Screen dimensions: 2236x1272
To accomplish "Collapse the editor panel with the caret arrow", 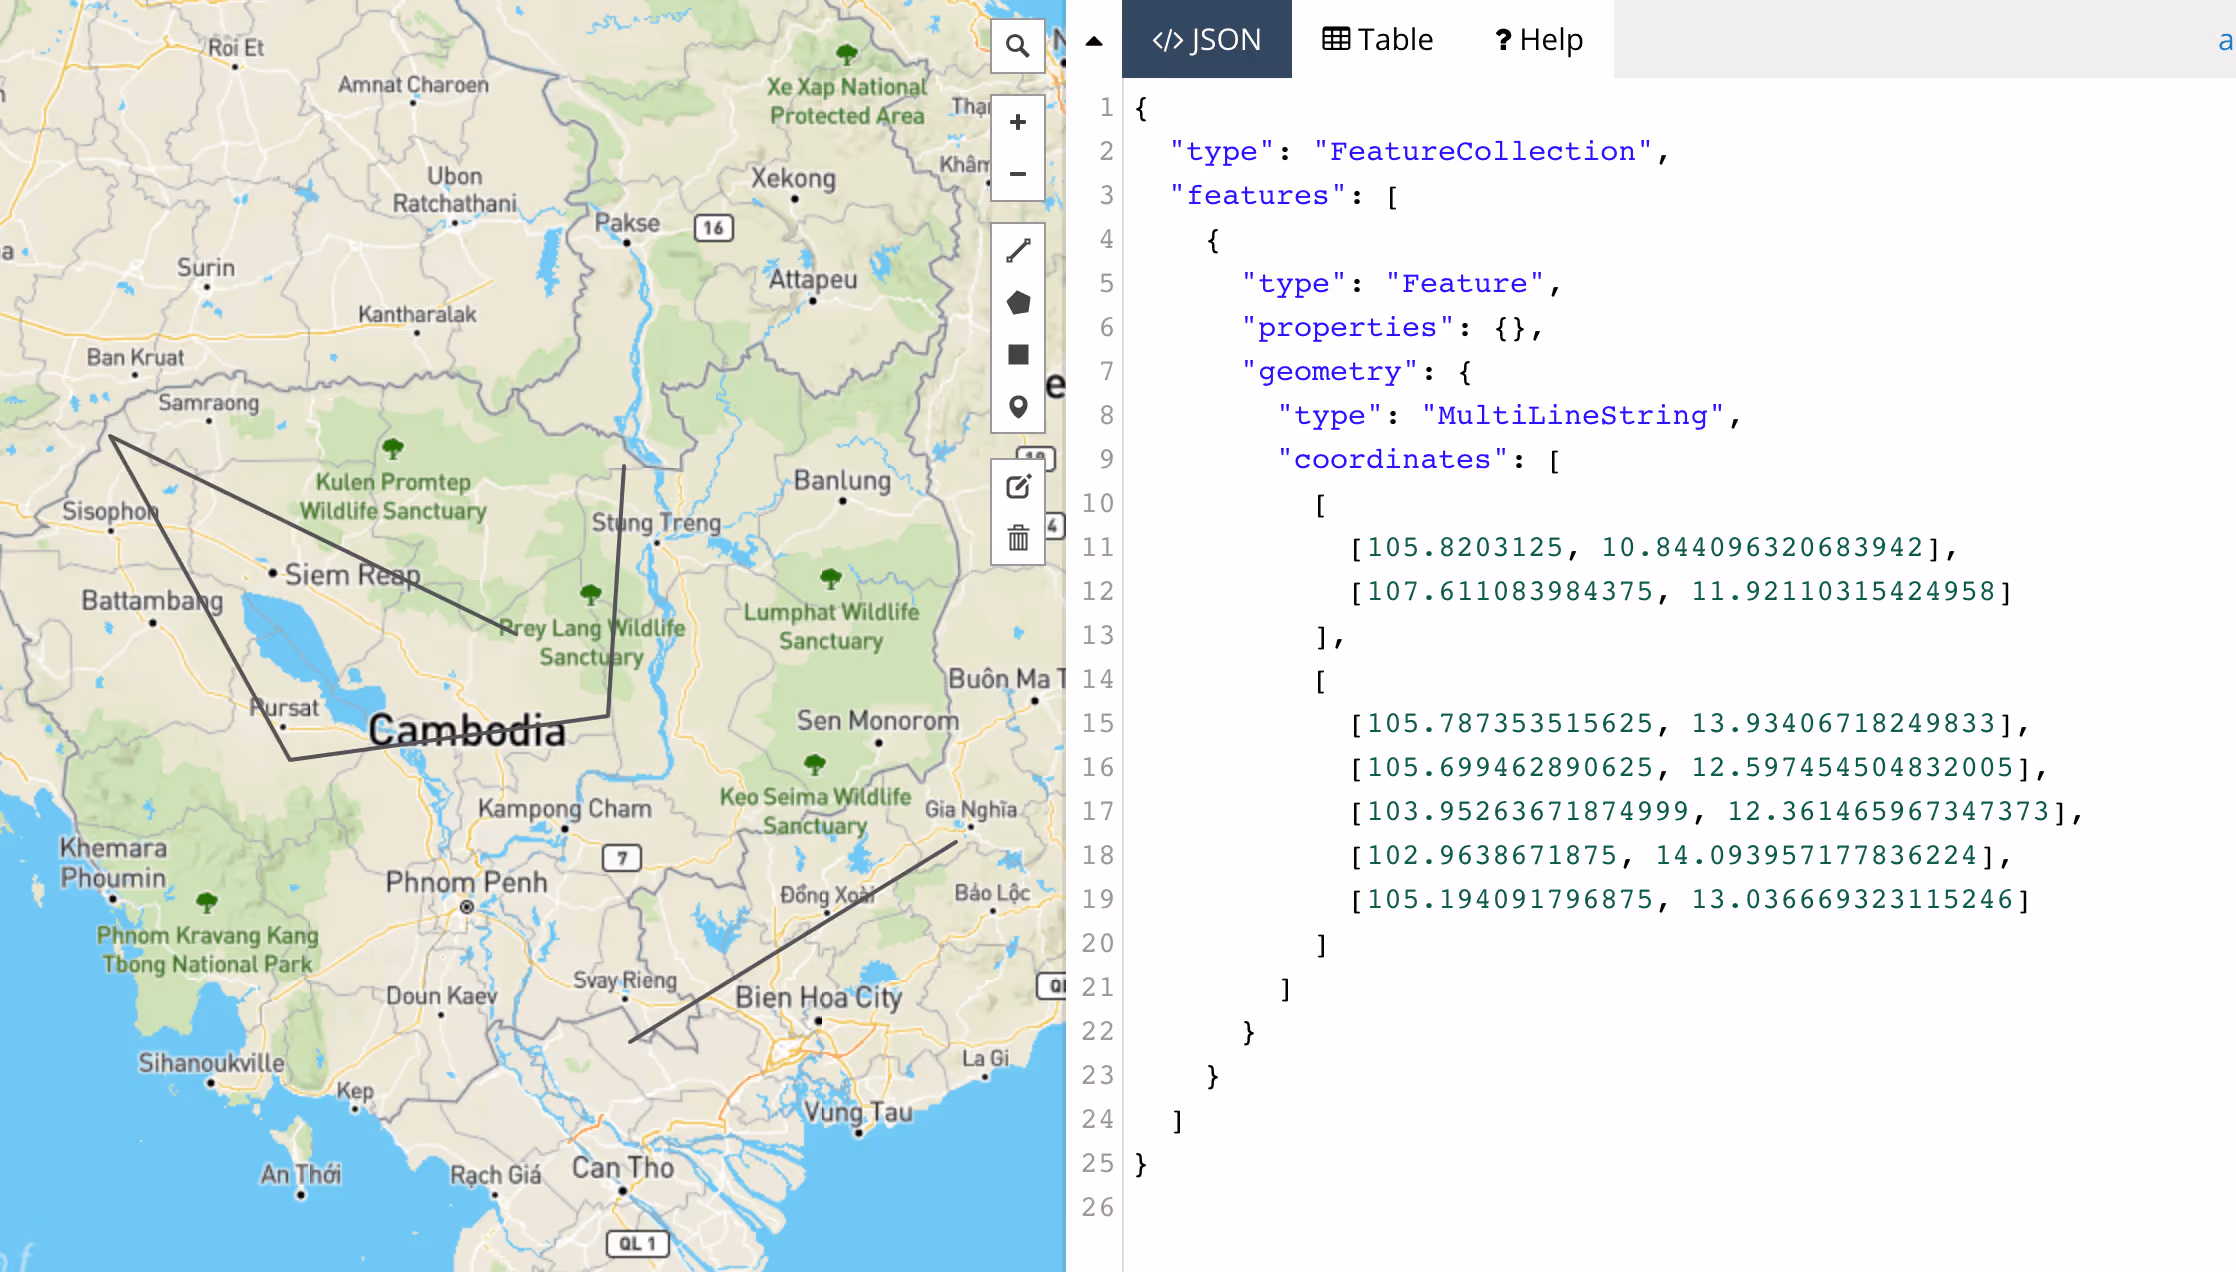I will 1093,41.
